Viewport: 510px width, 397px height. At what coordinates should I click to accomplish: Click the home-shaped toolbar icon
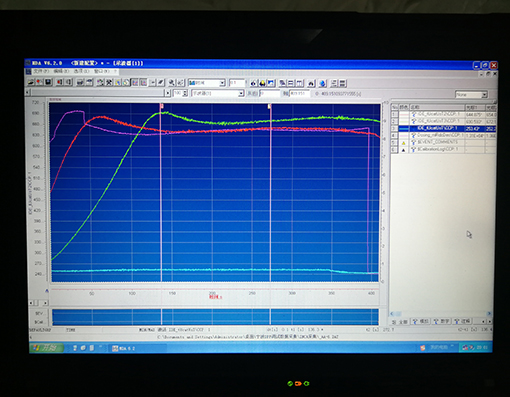coord(311,83)
